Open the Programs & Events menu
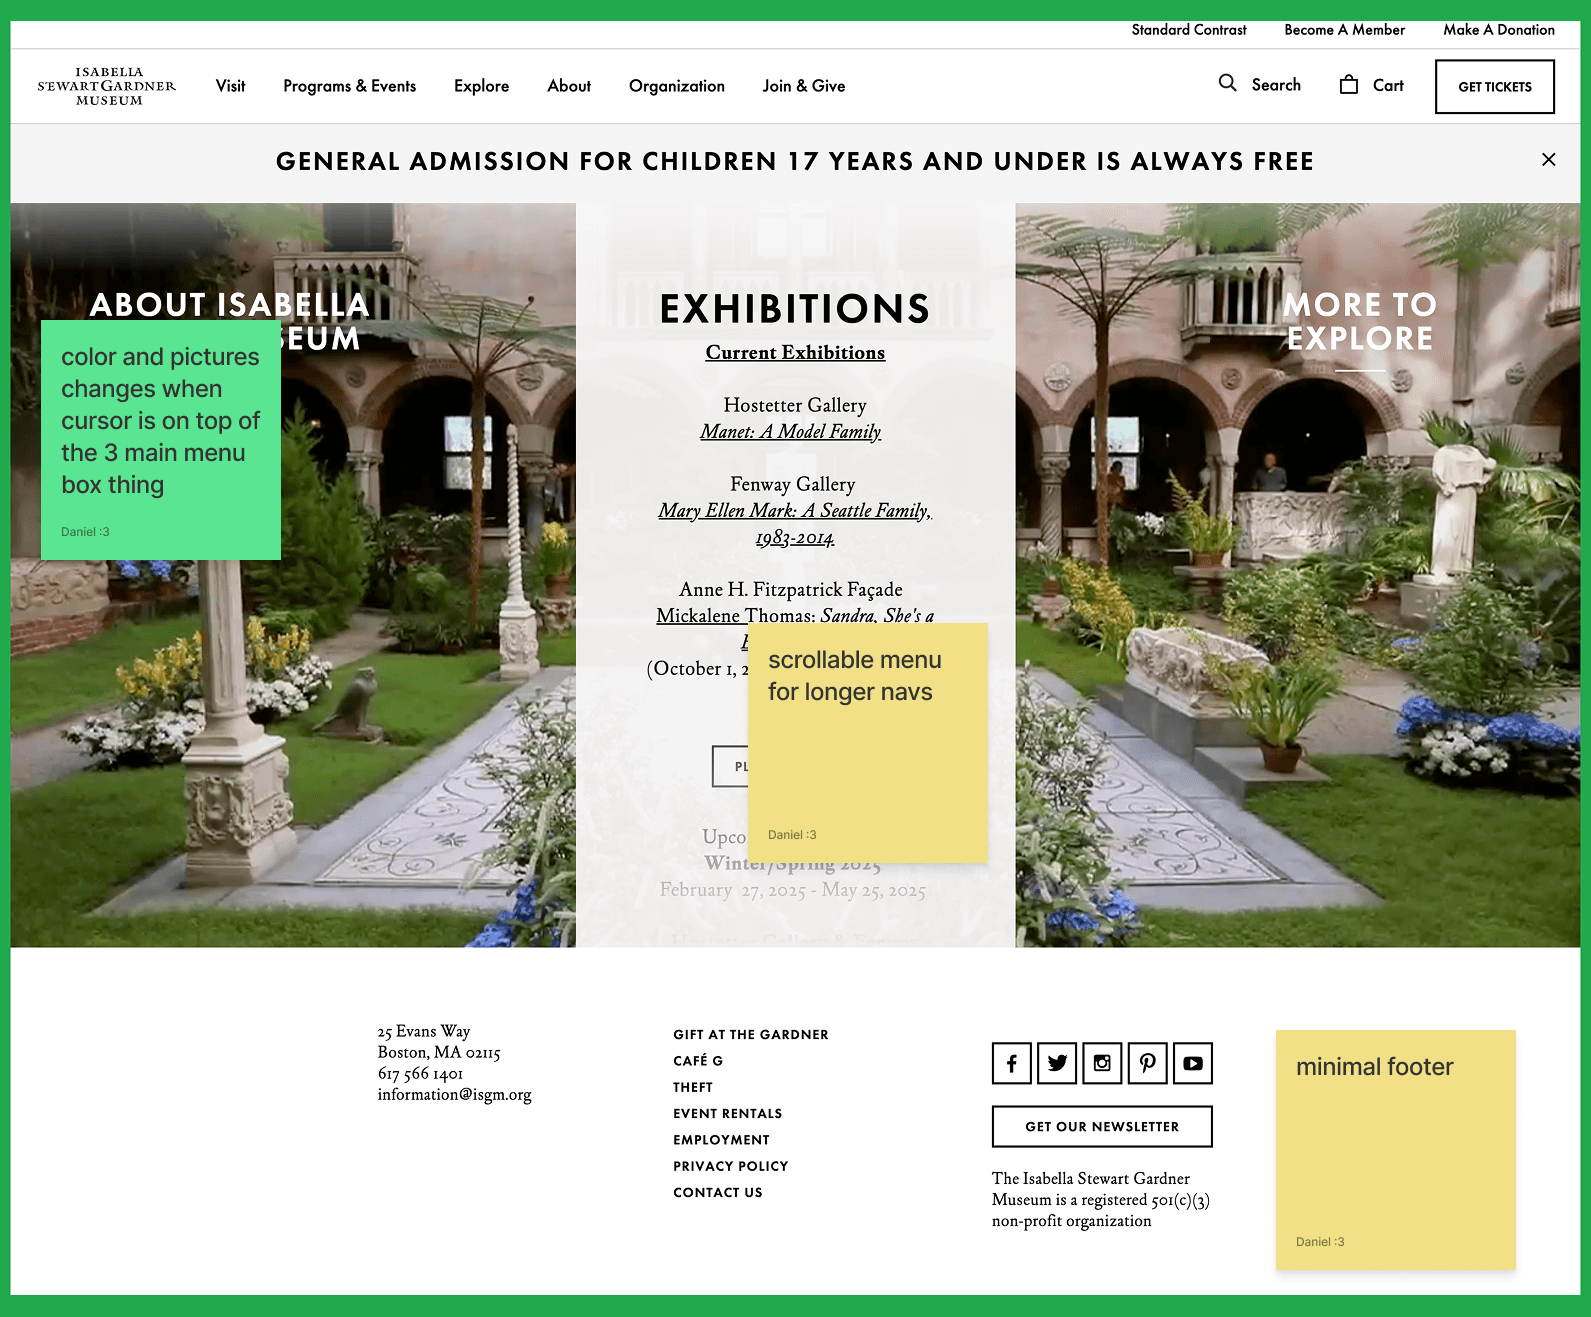Image resolution: width=1591 pixels, height=1317 pixels. (x=349, y=86)
